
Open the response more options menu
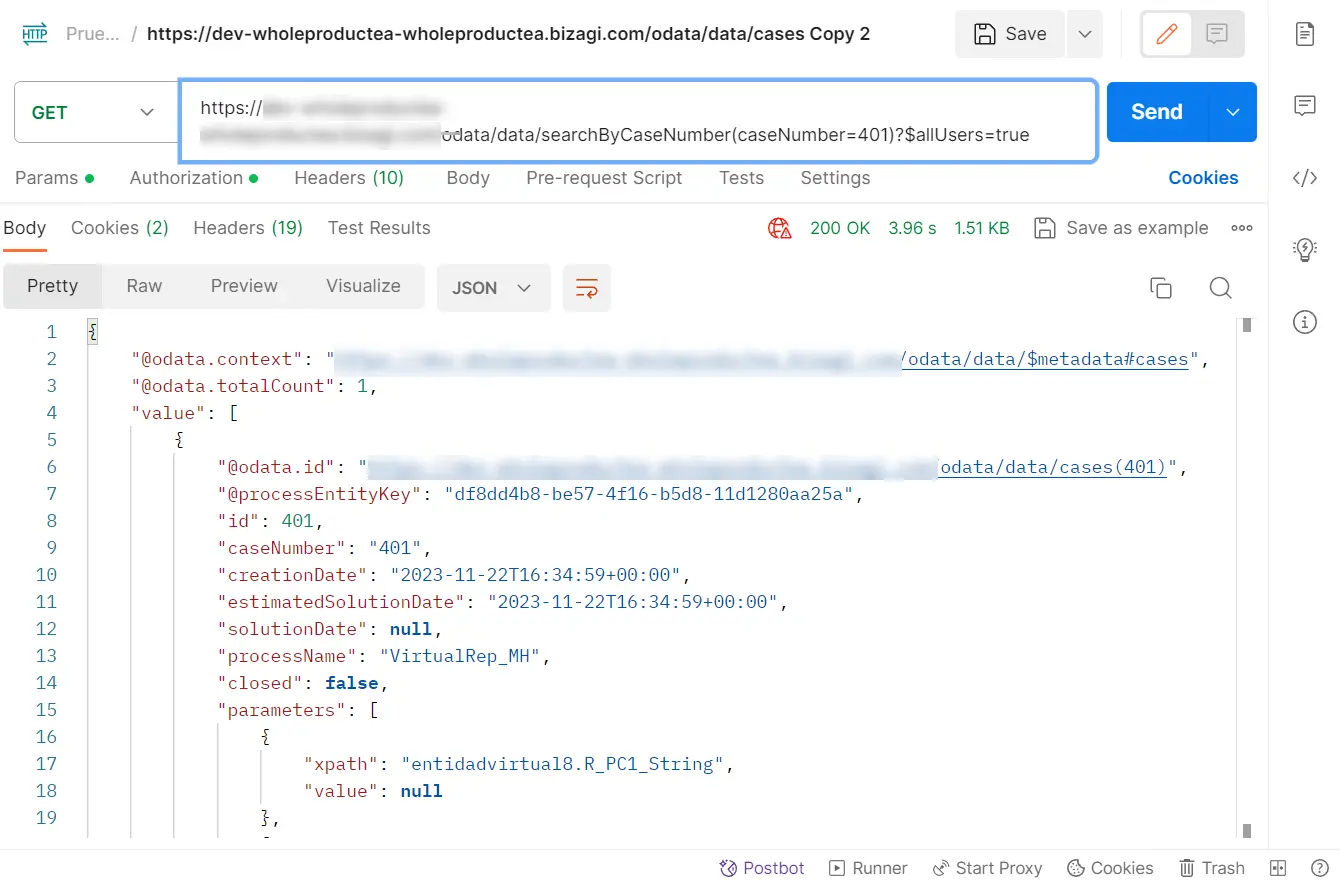[1242, 228]
